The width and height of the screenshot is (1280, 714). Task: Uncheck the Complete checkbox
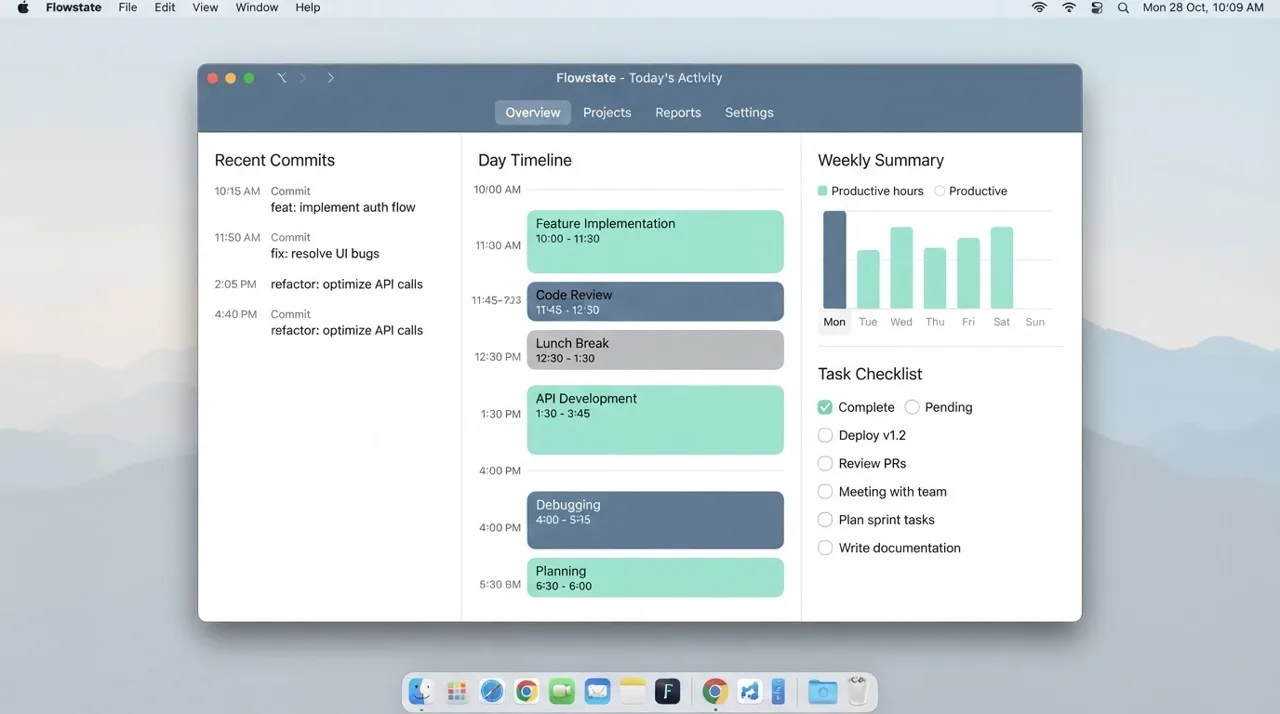click(x=825, y=407)
